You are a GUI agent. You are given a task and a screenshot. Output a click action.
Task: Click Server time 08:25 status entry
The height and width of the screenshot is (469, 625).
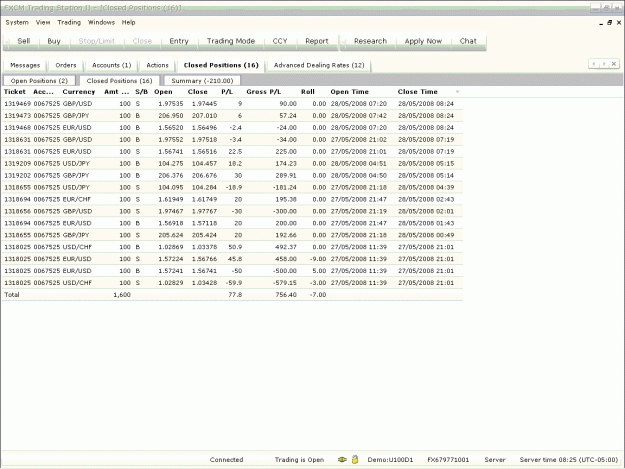[568, 459]
